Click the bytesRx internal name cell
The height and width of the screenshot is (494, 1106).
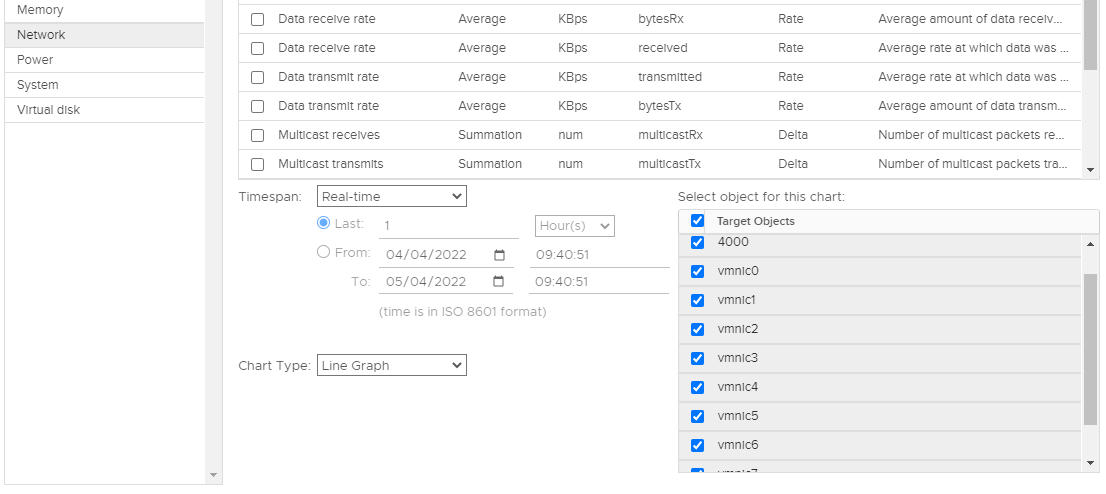[x=661, y=19]
